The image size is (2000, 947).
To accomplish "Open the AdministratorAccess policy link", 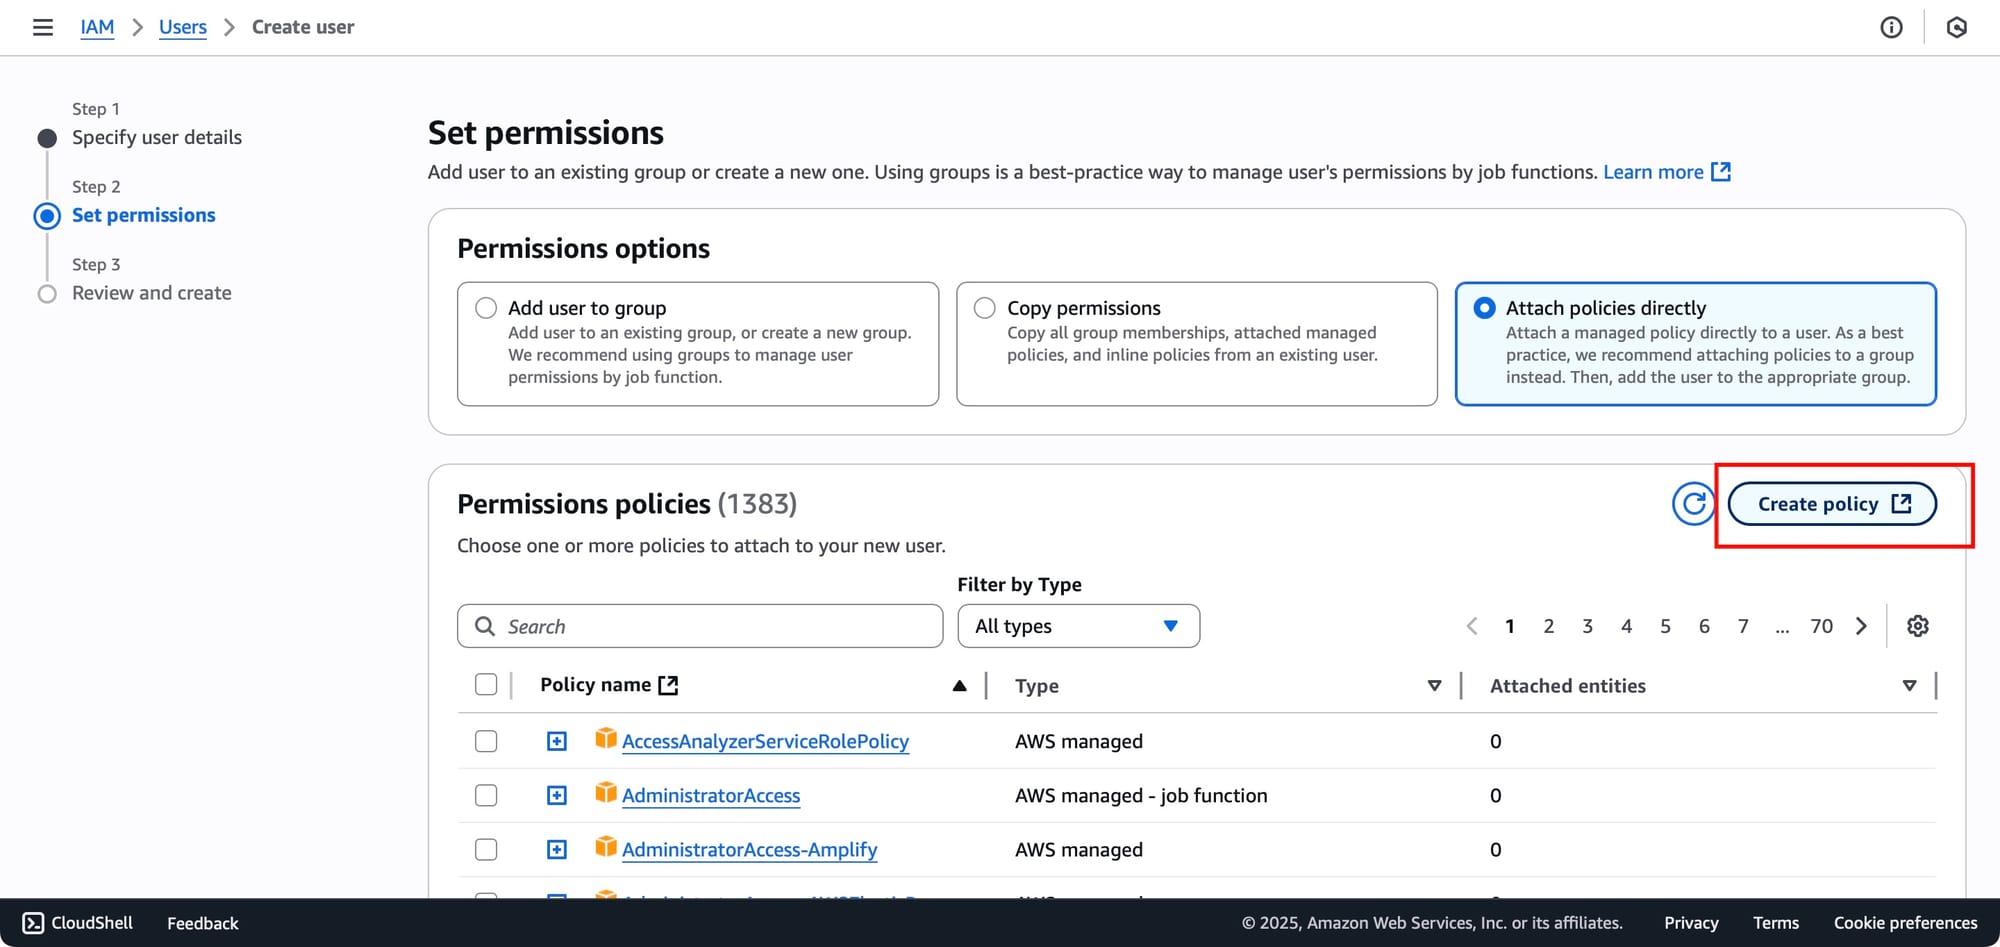I will (x=711, y=795).
